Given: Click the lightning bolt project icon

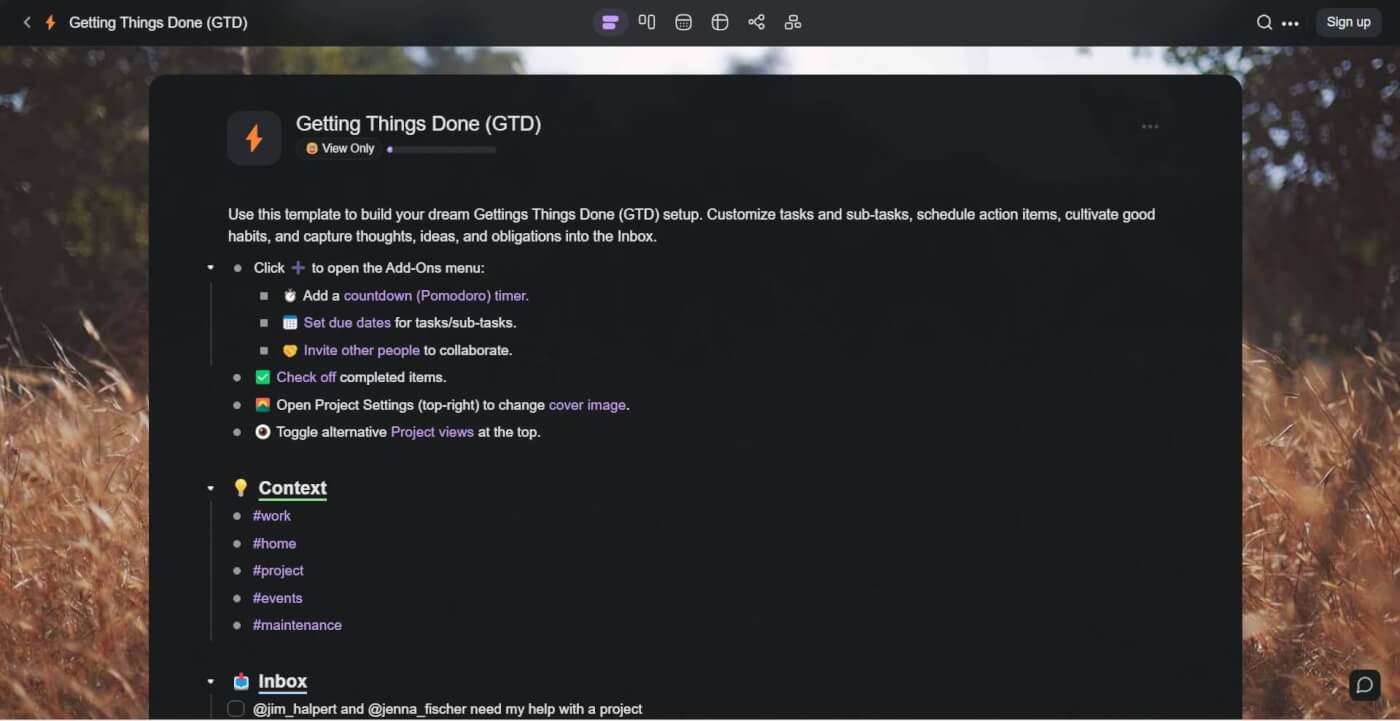Looking at the screenshot, I should tap(253, 137).
